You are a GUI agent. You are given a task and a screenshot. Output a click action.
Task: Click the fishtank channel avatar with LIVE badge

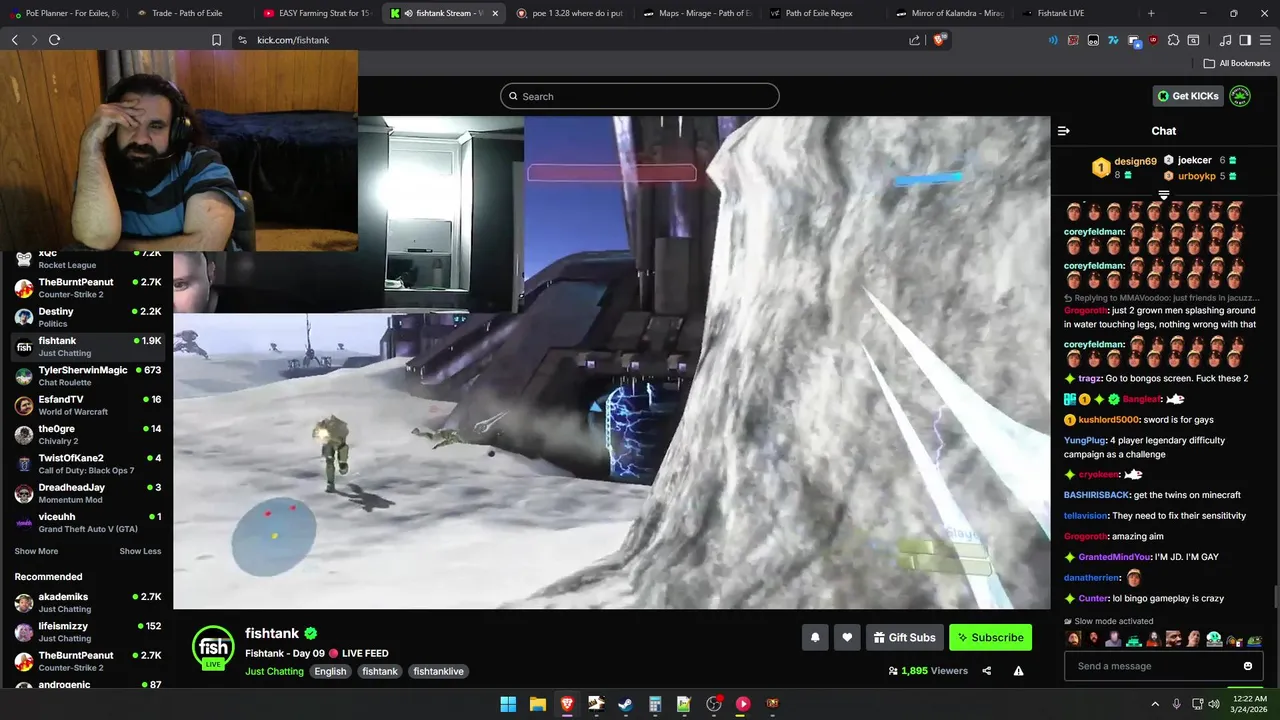click(x=213, y=648)
